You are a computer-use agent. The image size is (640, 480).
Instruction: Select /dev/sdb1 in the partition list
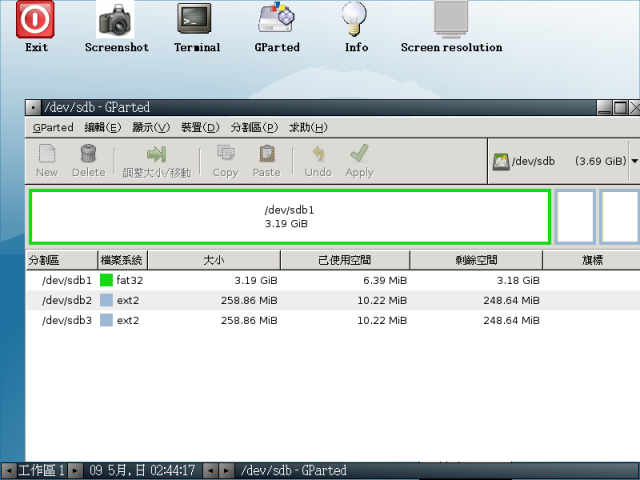click(67, 280)
